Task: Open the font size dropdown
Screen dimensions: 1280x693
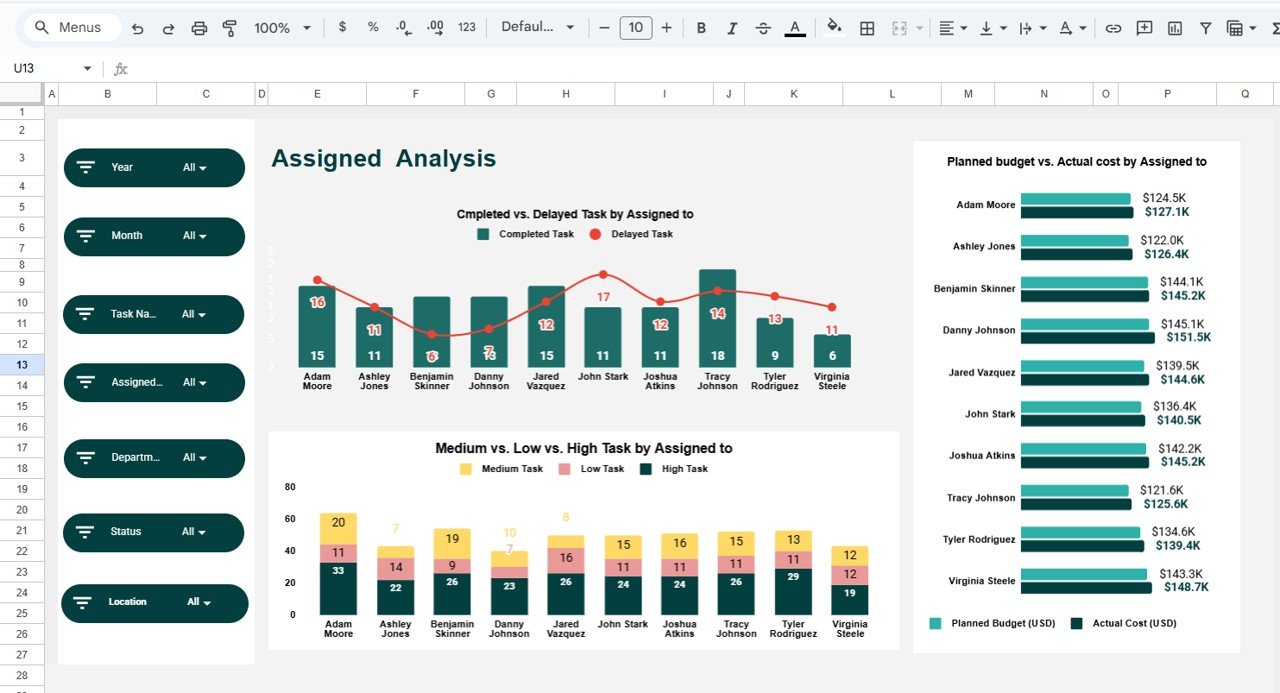Action: point(635,28)
